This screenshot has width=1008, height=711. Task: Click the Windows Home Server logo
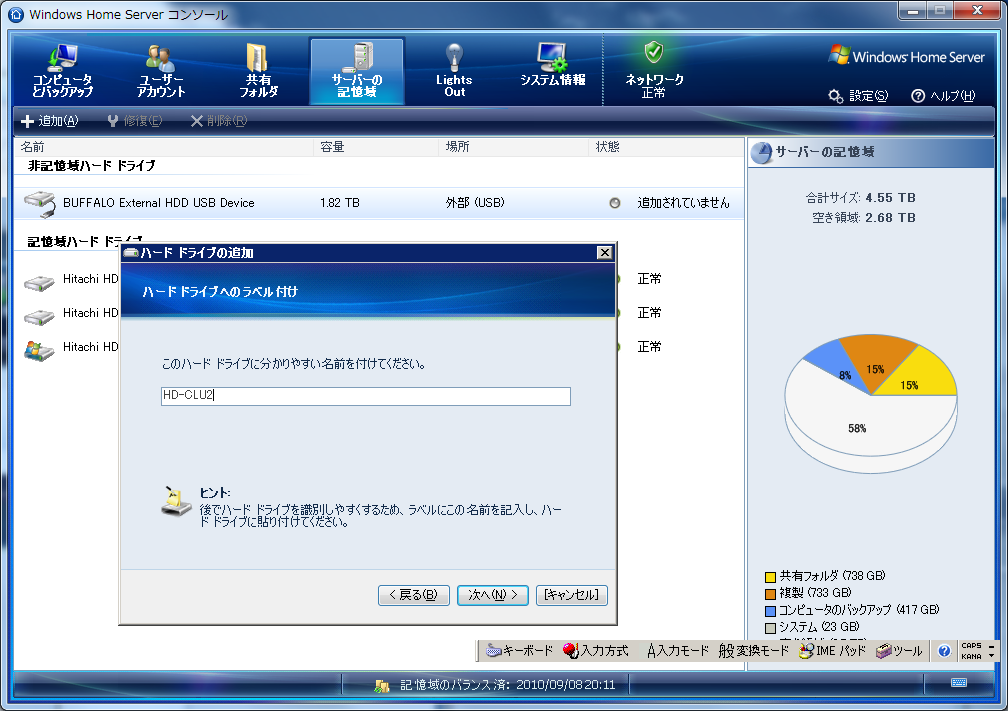pyautogui.click(x=906, y=56)
